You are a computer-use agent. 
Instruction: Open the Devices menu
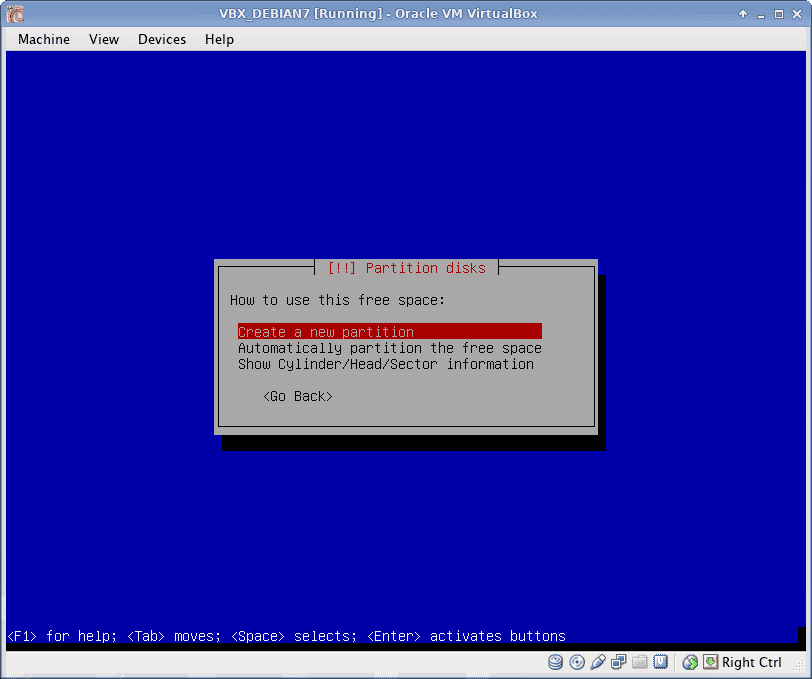pos(162,39)
